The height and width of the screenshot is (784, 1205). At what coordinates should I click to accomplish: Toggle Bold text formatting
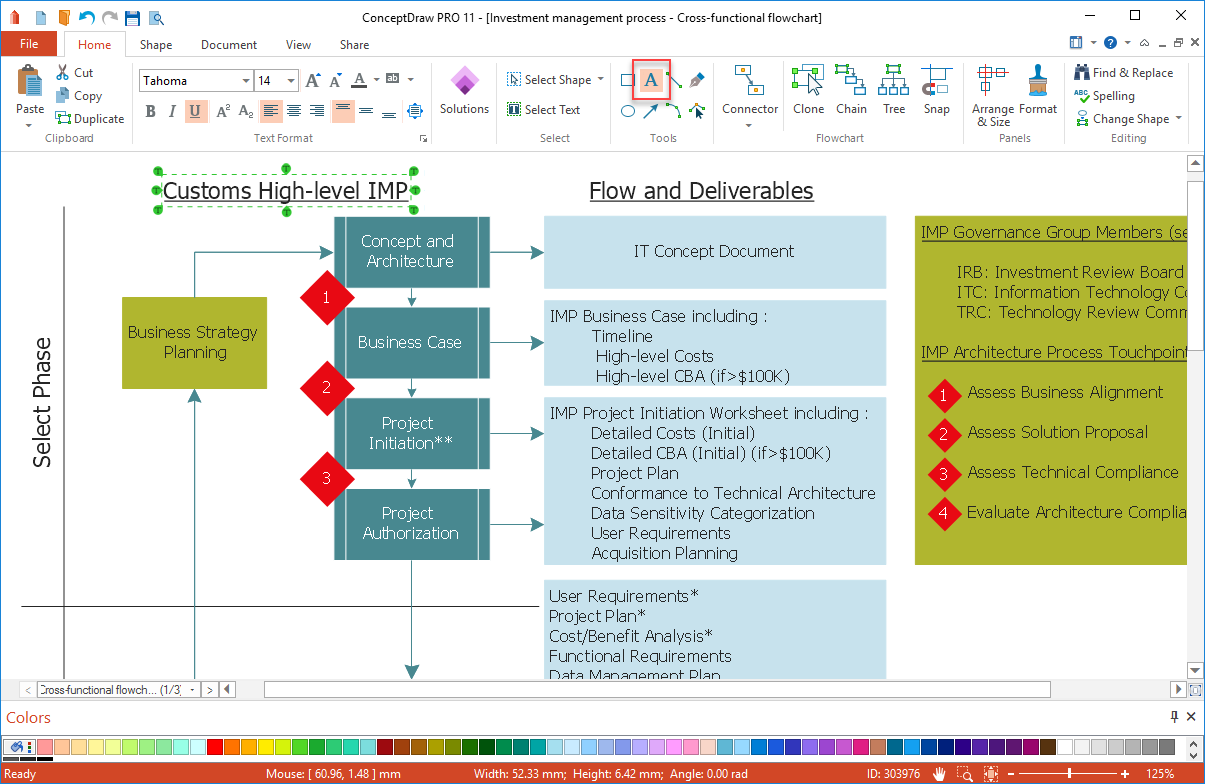151,111
